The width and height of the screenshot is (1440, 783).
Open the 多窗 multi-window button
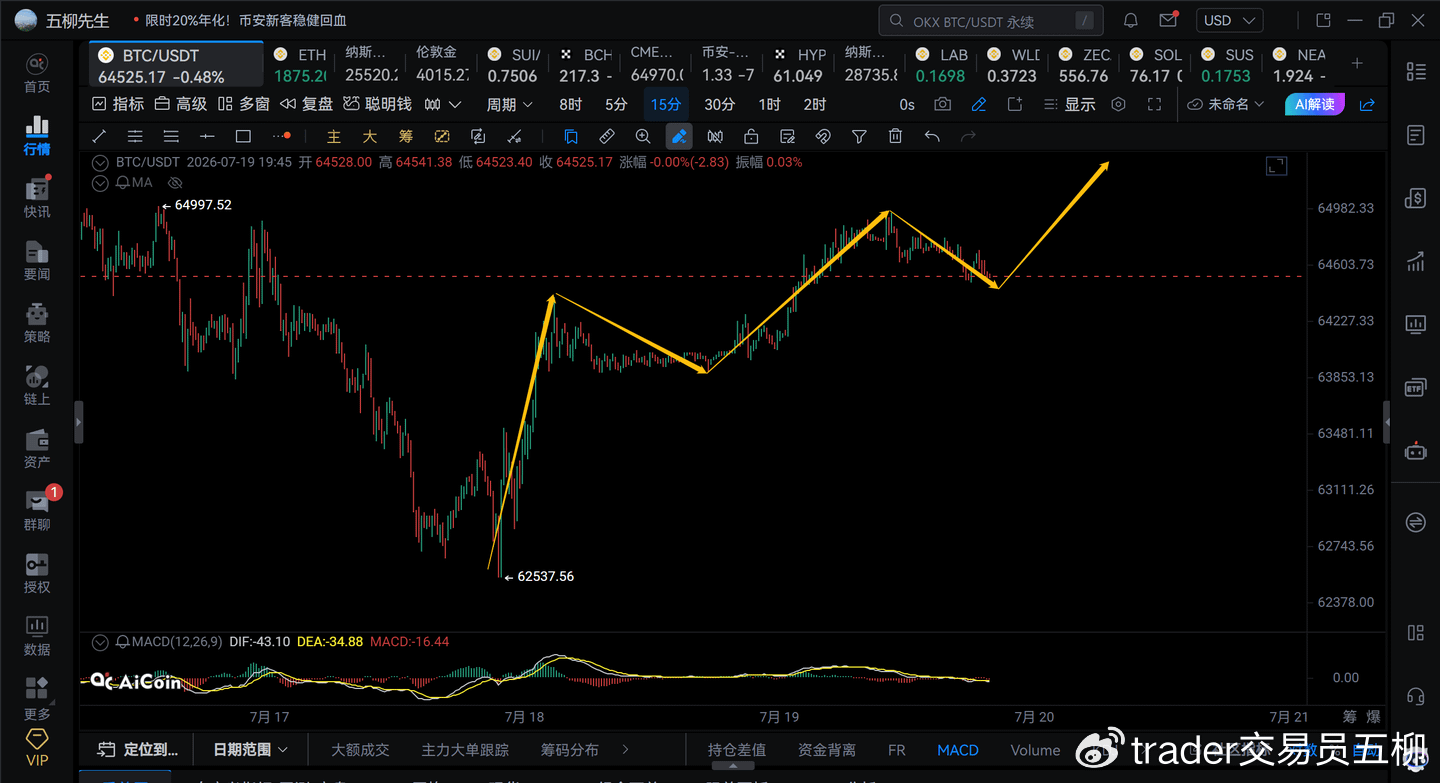click(x=244, y=104)
